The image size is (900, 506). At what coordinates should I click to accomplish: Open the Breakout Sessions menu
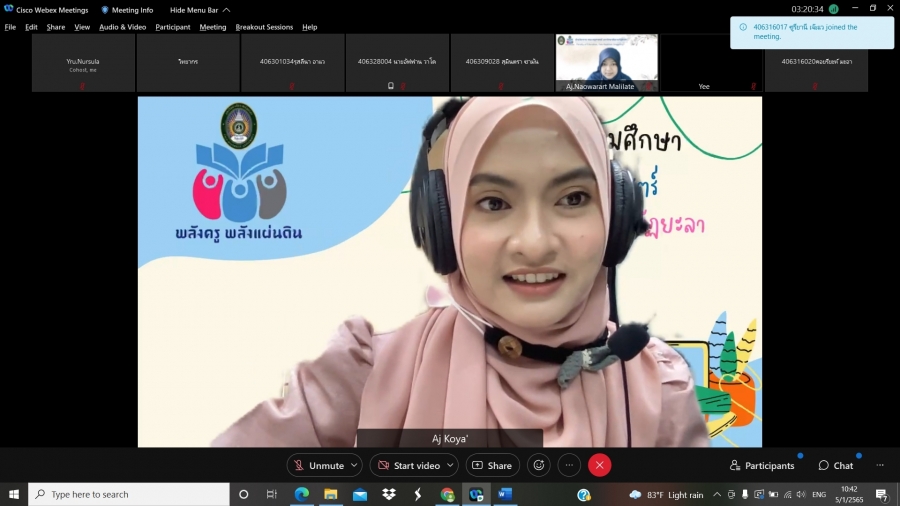[x=264, y=27]
